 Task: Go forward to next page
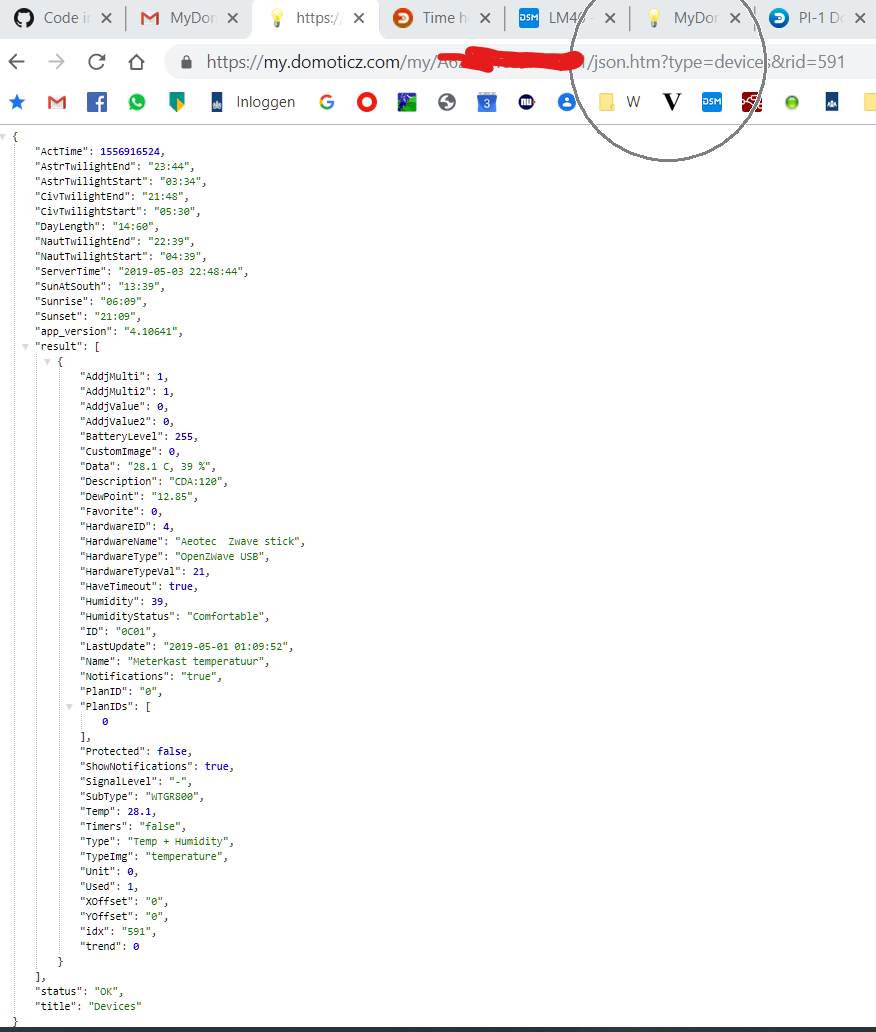(57, 62)
